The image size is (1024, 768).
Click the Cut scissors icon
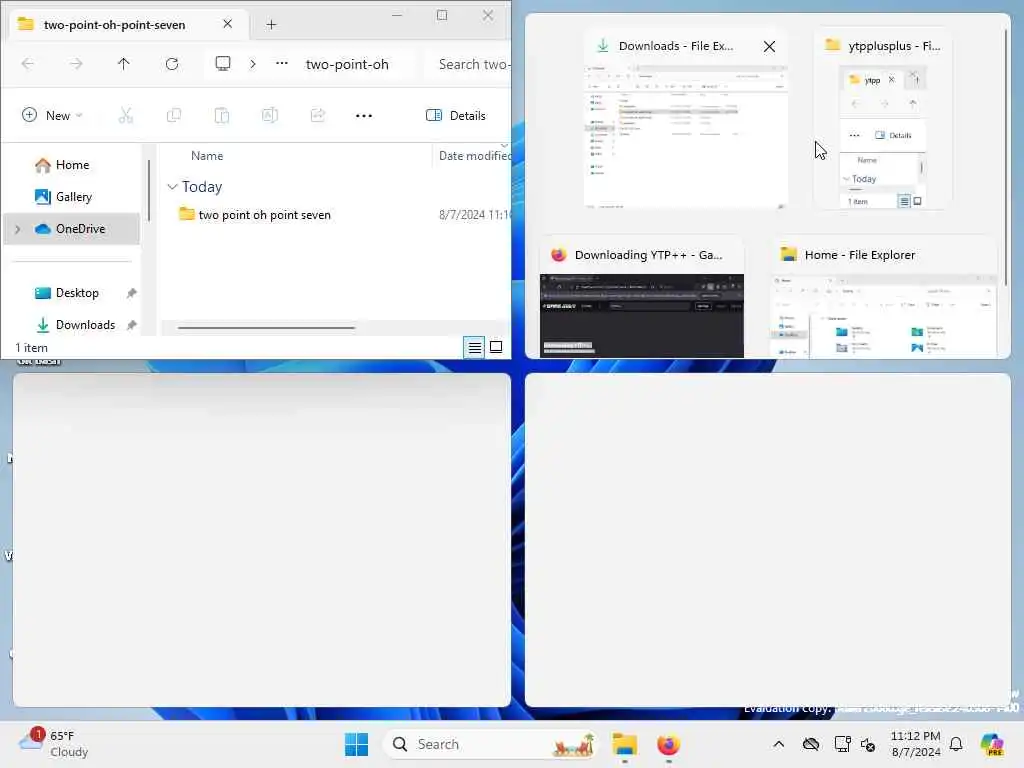click(125, 116)
